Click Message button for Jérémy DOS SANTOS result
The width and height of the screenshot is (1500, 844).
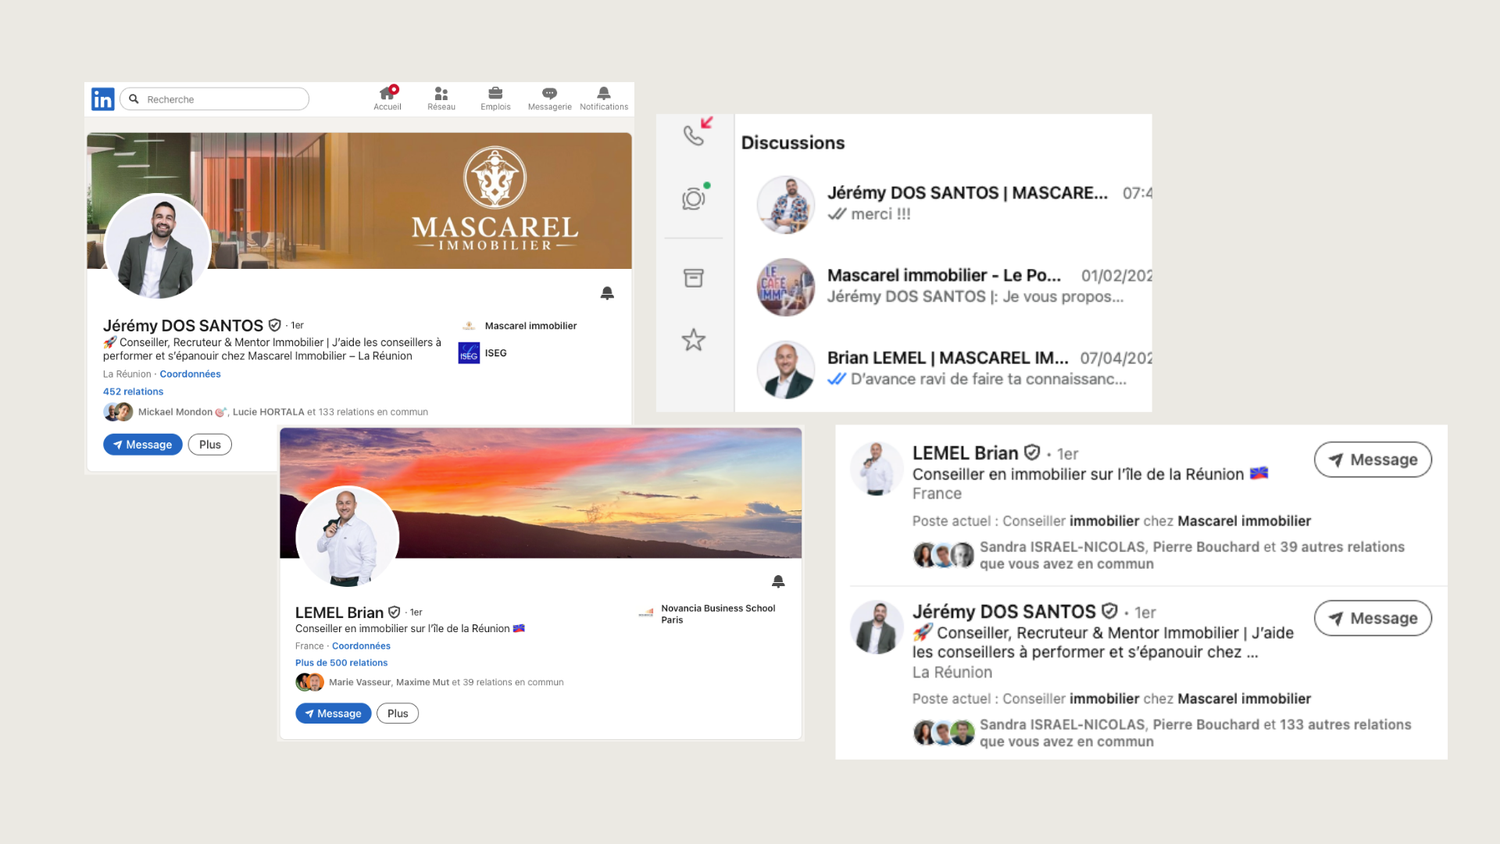[x=1373, y=618]
